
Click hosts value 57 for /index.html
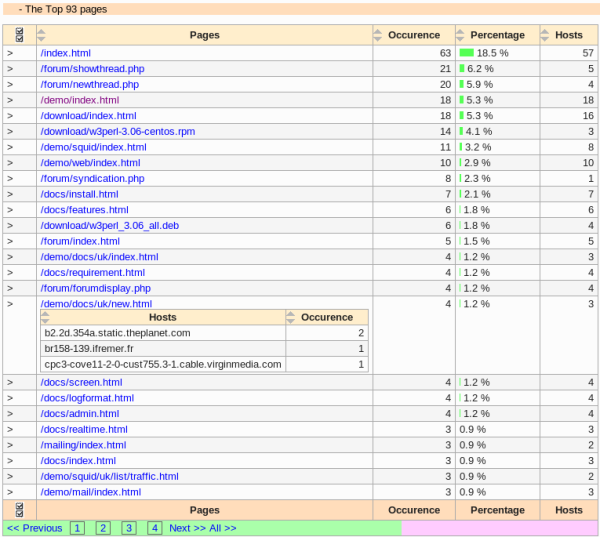coord(588,53)
